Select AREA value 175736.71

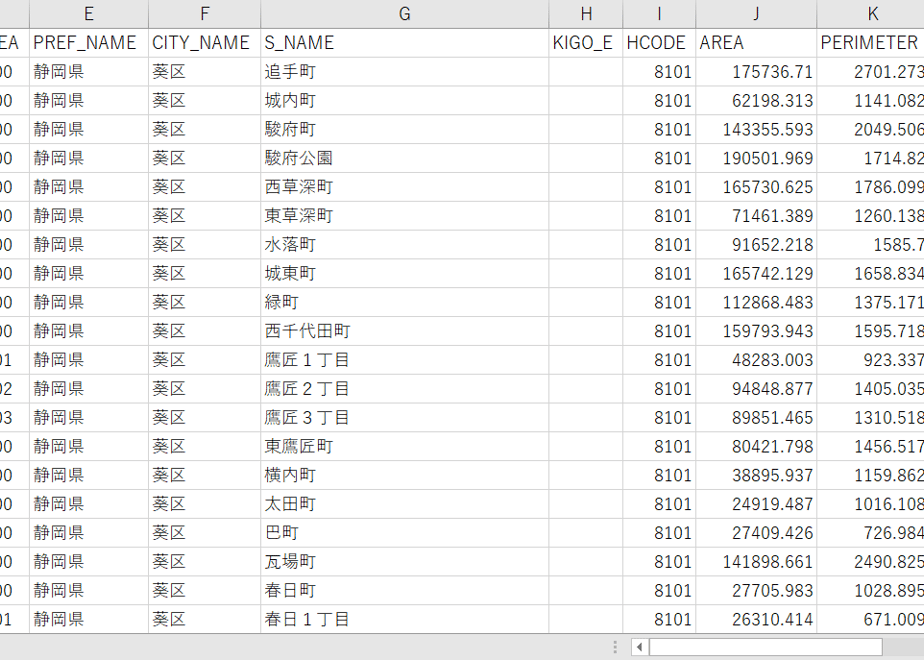point(756,71)
